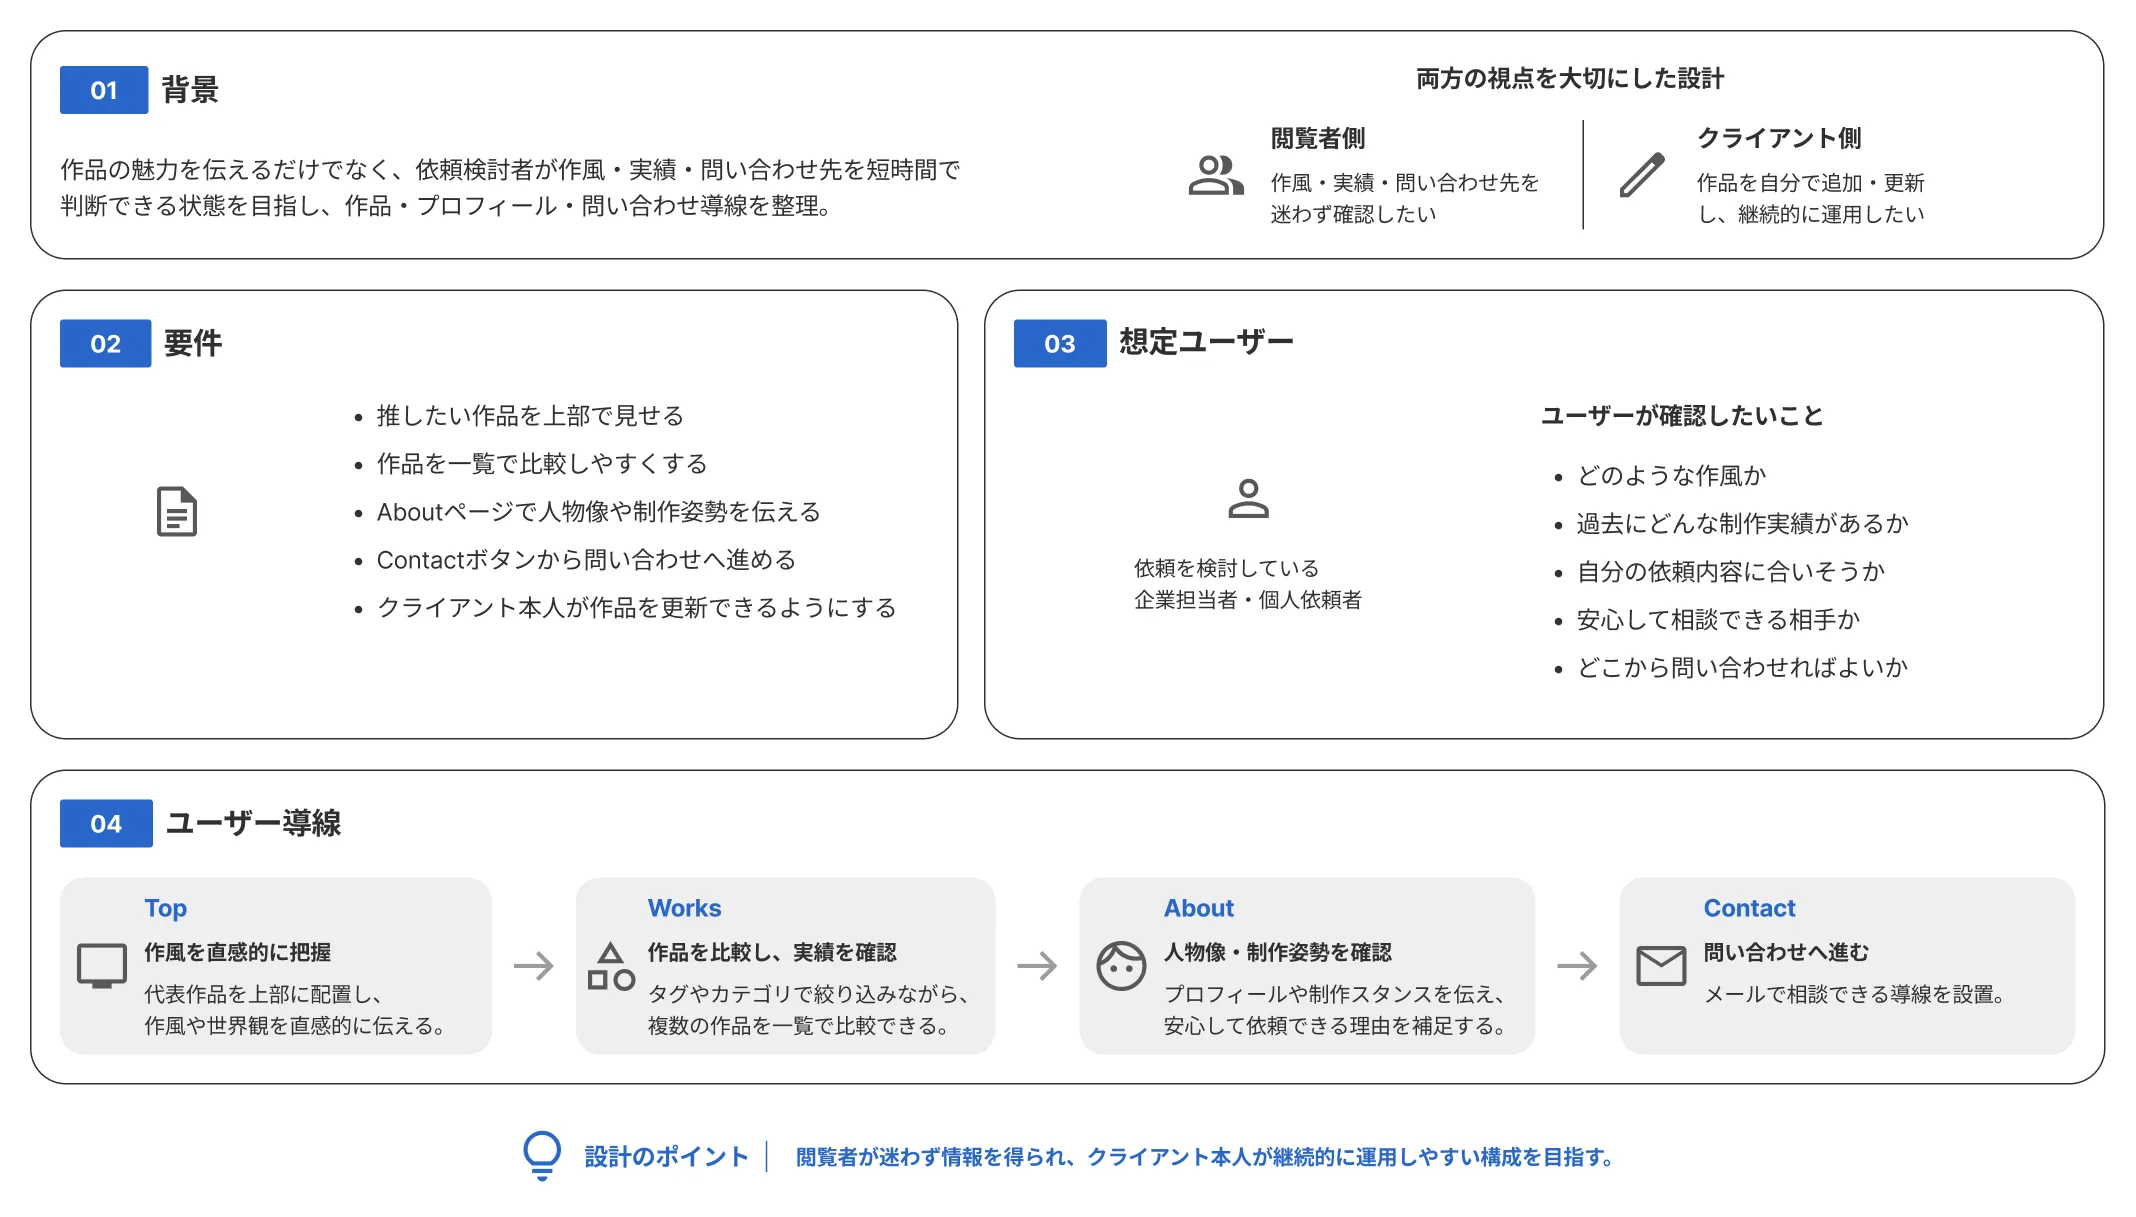The height and width of the screenshot is (1217, 2136).
Task: Click the pencil icon beside クライアント側
Action: click(1642, 175)
